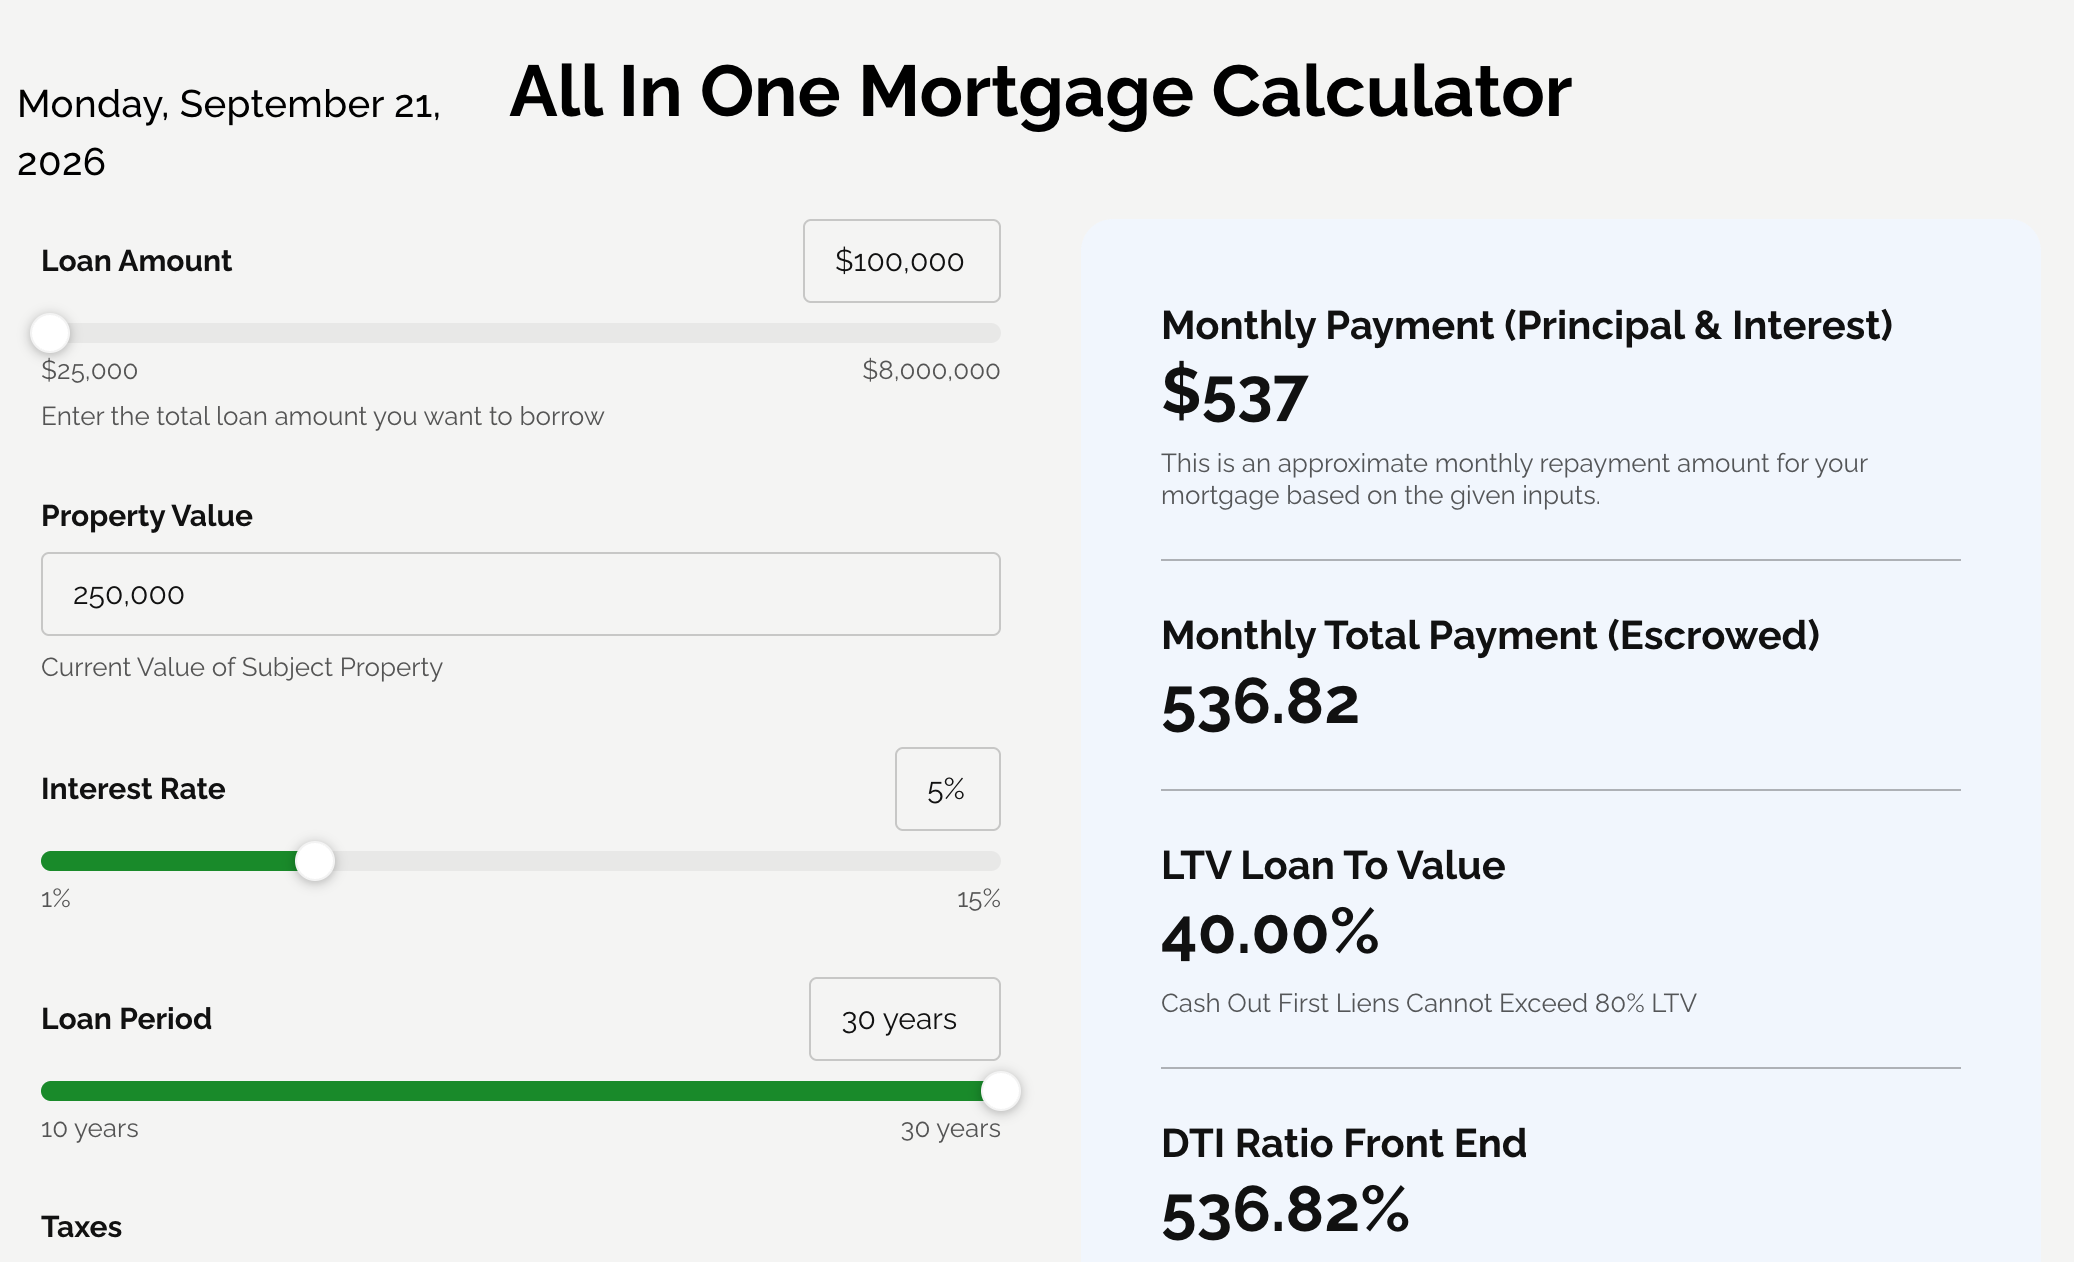Click the Monday, September 21, 2026 date text
The width and height of the screenshot is (2074, 1262).
pyautogui.click(x=229, y=133)
